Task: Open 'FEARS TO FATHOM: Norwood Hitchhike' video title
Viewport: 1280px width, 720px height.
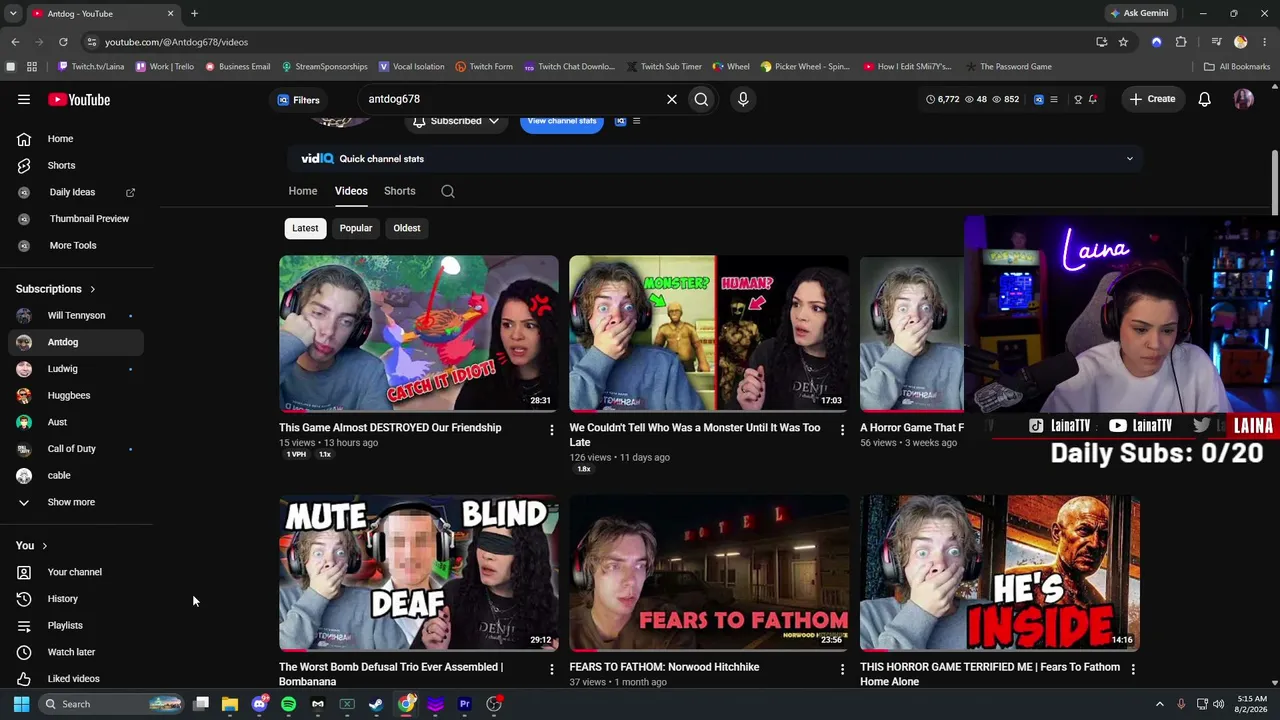Action: 664,667
